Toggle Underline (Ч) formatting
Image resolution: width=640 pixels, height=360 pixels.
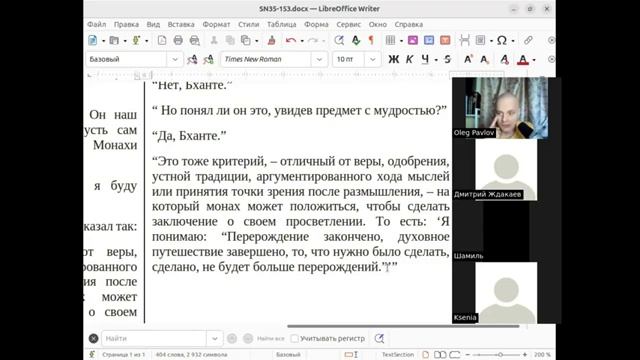click(425, 59)
